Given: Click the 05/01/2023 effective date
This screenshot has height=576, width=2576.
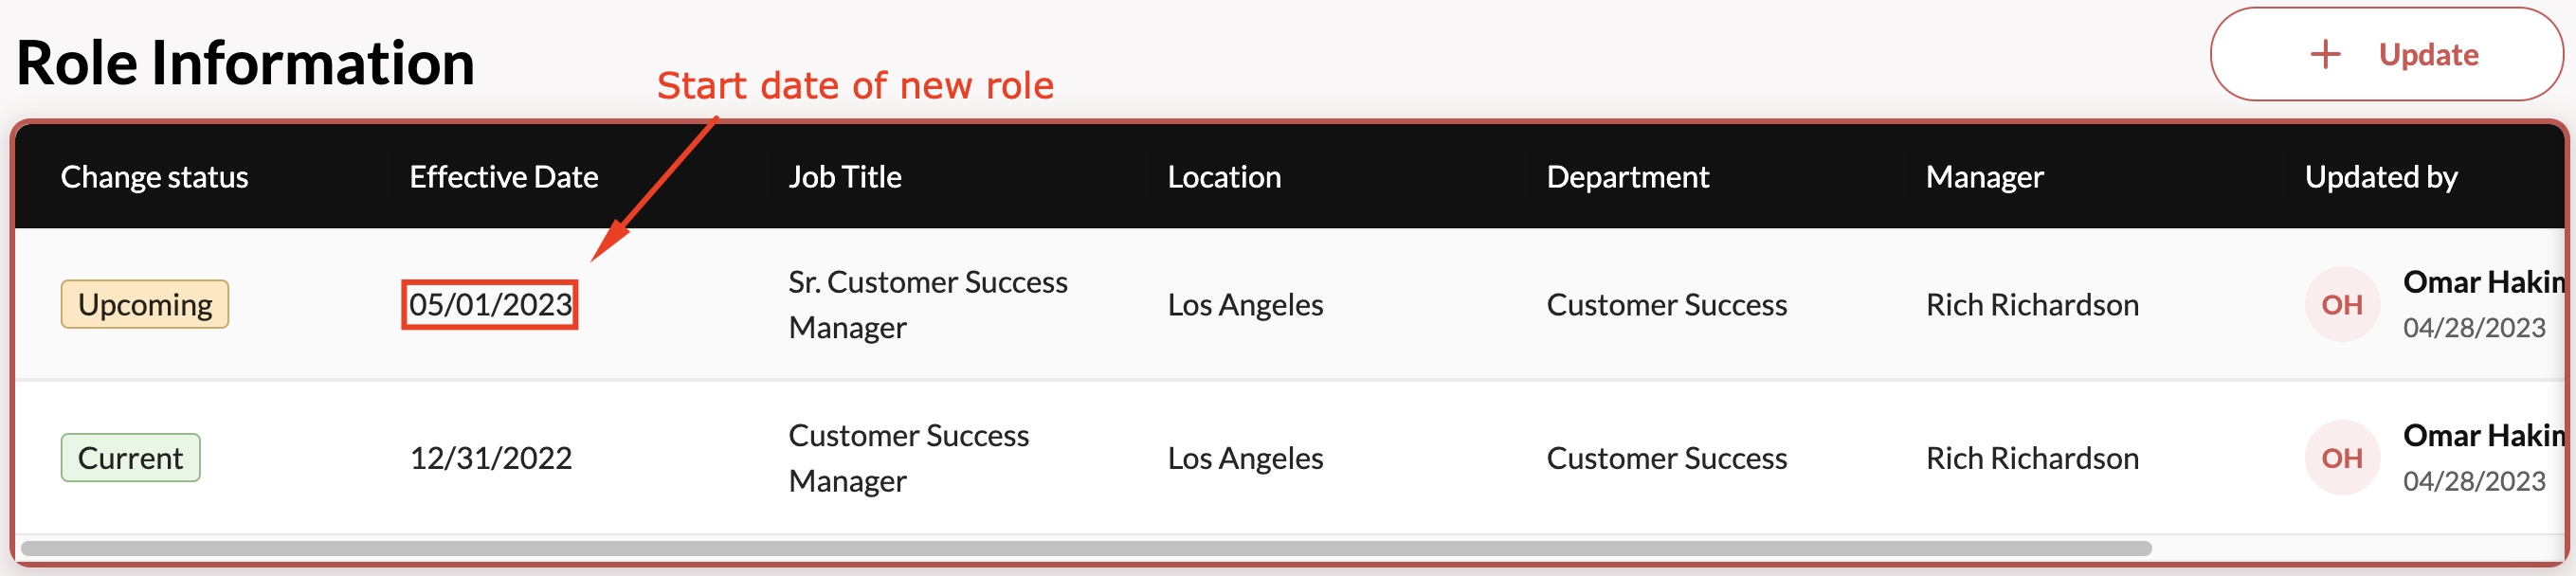Looking at the screenshot, I should pyautogui.click(x=490, y=304).
